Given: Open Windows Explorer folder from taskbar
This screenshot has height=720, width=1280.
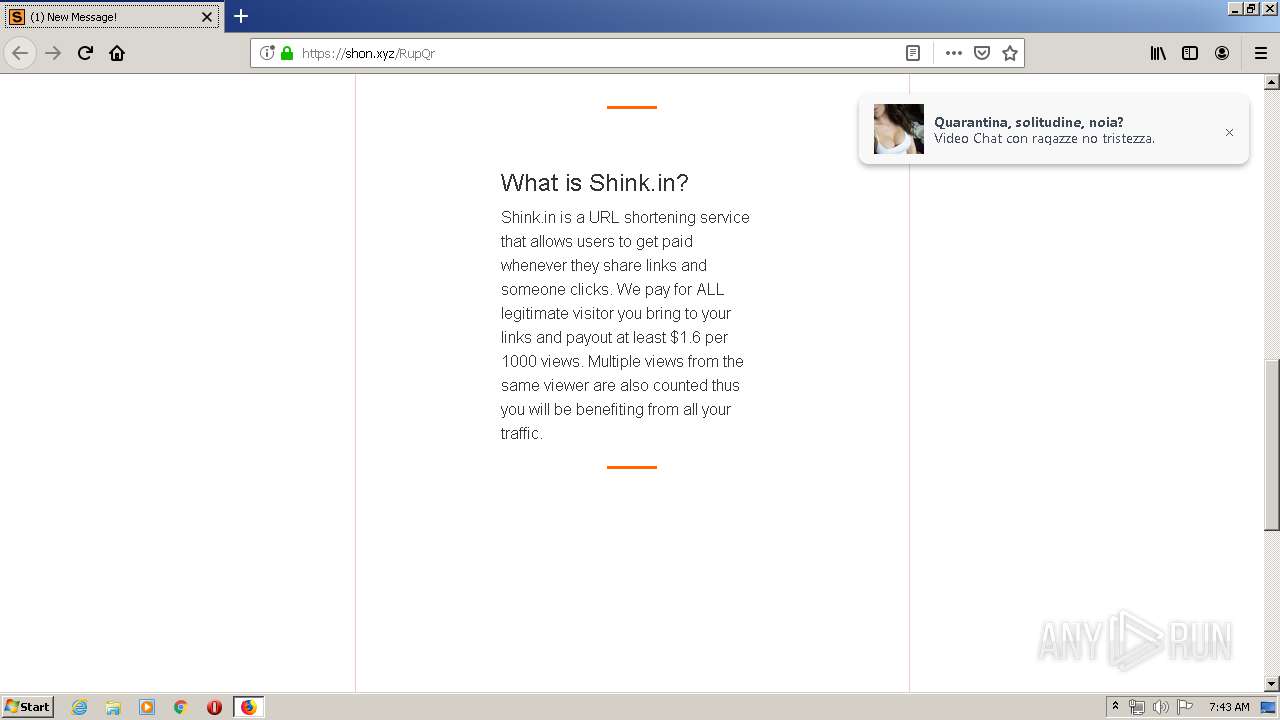Looking at the screenshot, I should [113, 707].
